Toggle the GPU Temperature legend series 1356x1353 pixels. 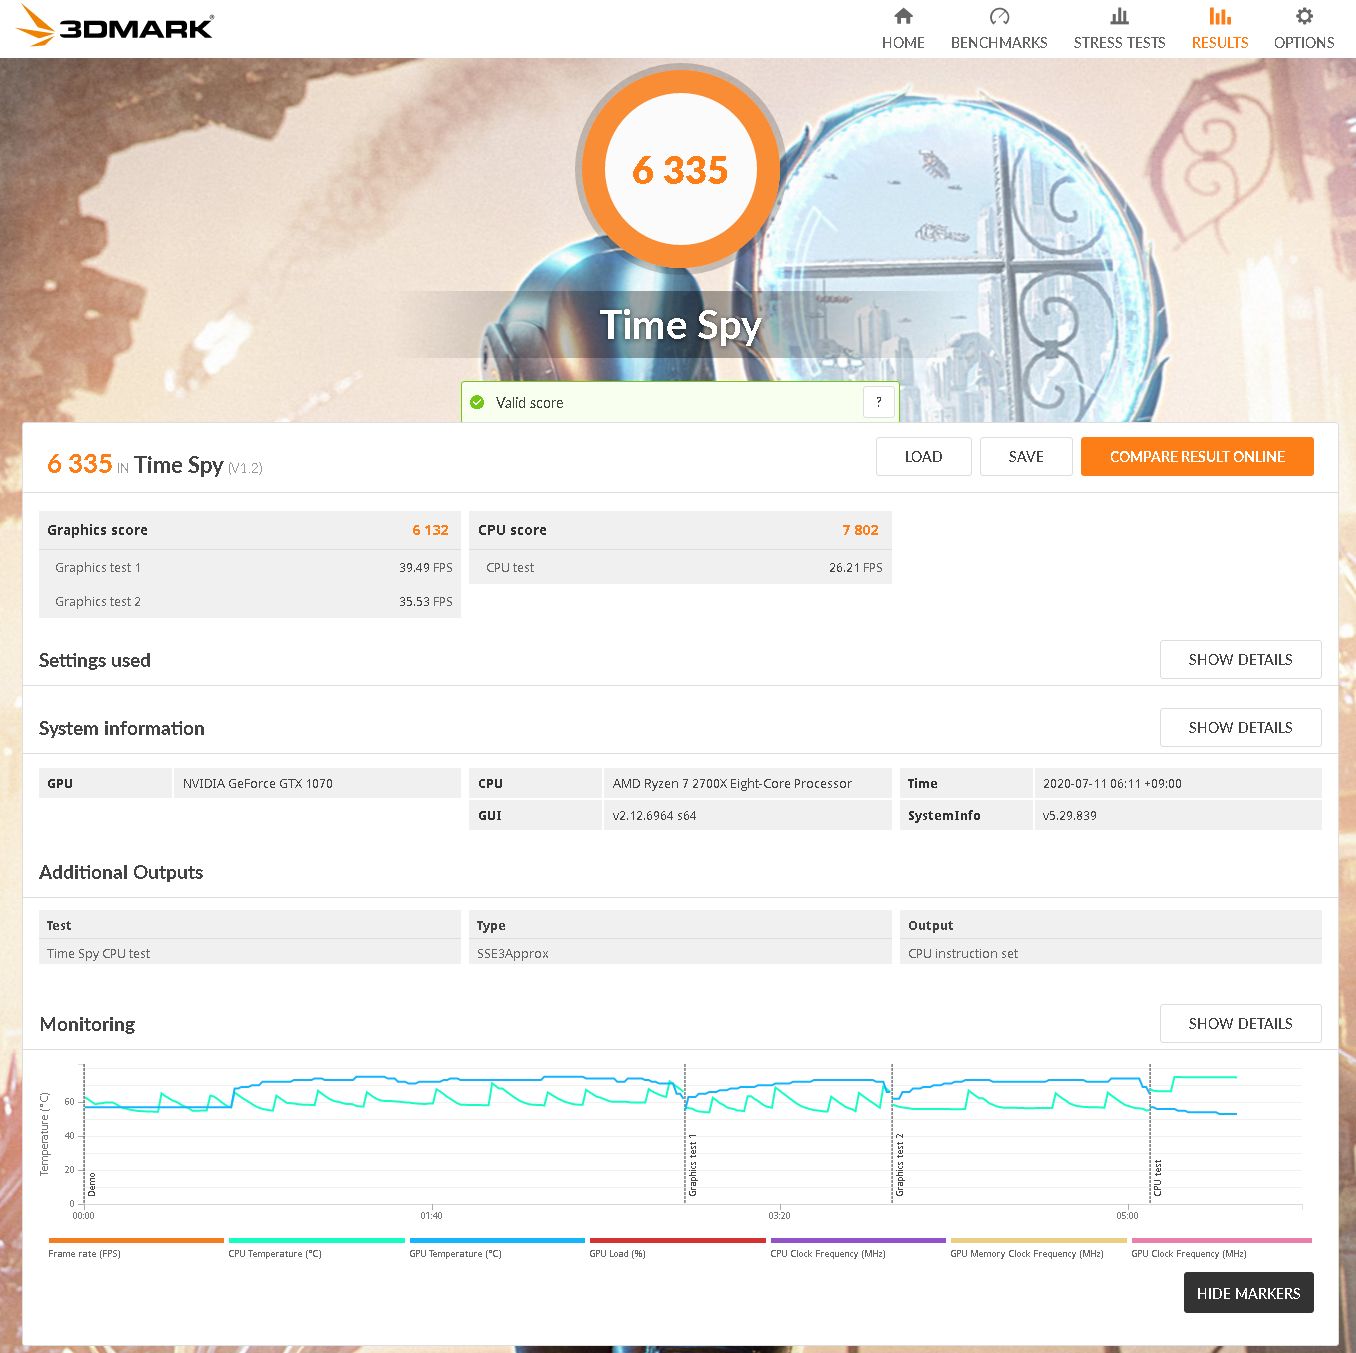point(455,1253)
